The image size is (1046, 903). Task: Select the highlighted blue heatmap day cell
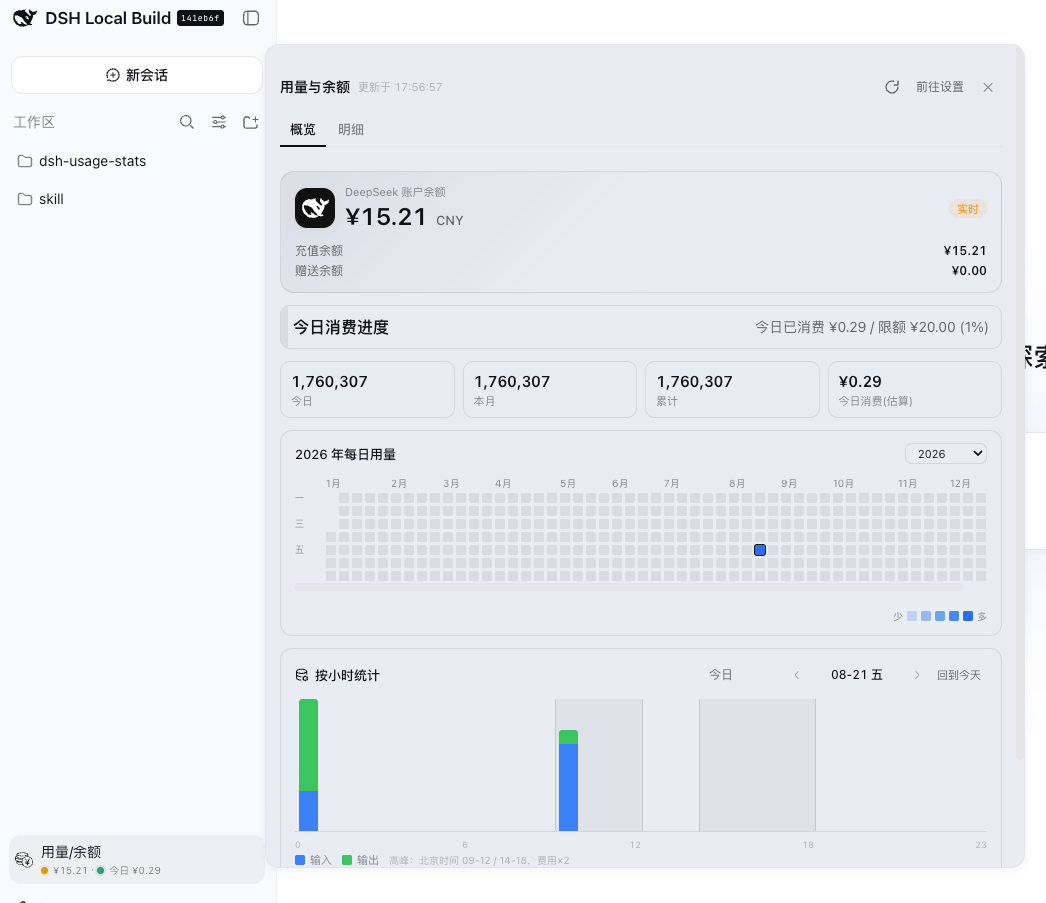point(760,550)
